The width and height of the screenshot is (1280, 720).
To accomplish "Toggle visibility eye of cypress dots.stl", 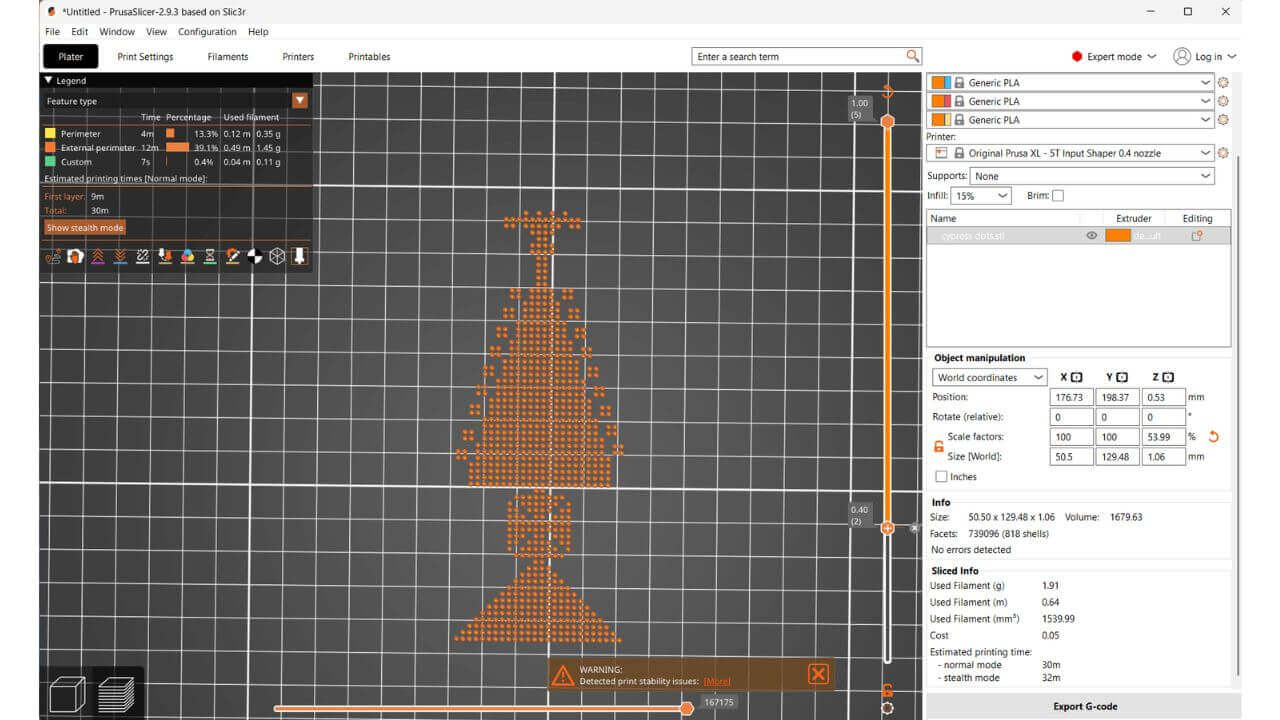I will pyautogui.click(x=1091, y=236).
